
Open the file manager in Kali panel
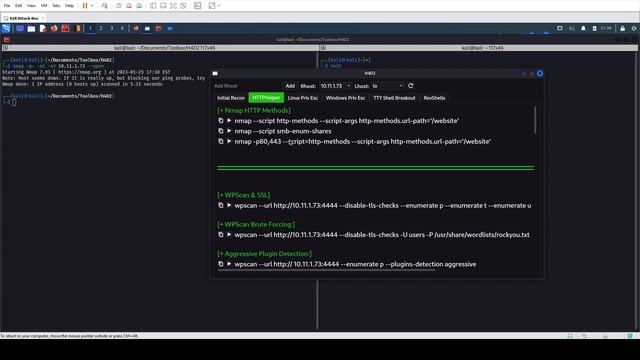pyautogui.click(x=31, y=28)
